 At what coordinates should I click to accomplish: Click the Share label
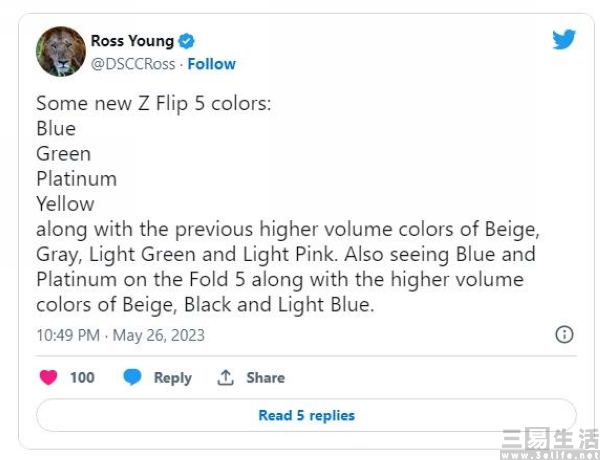pyautogui.click(x=265, y=378)
